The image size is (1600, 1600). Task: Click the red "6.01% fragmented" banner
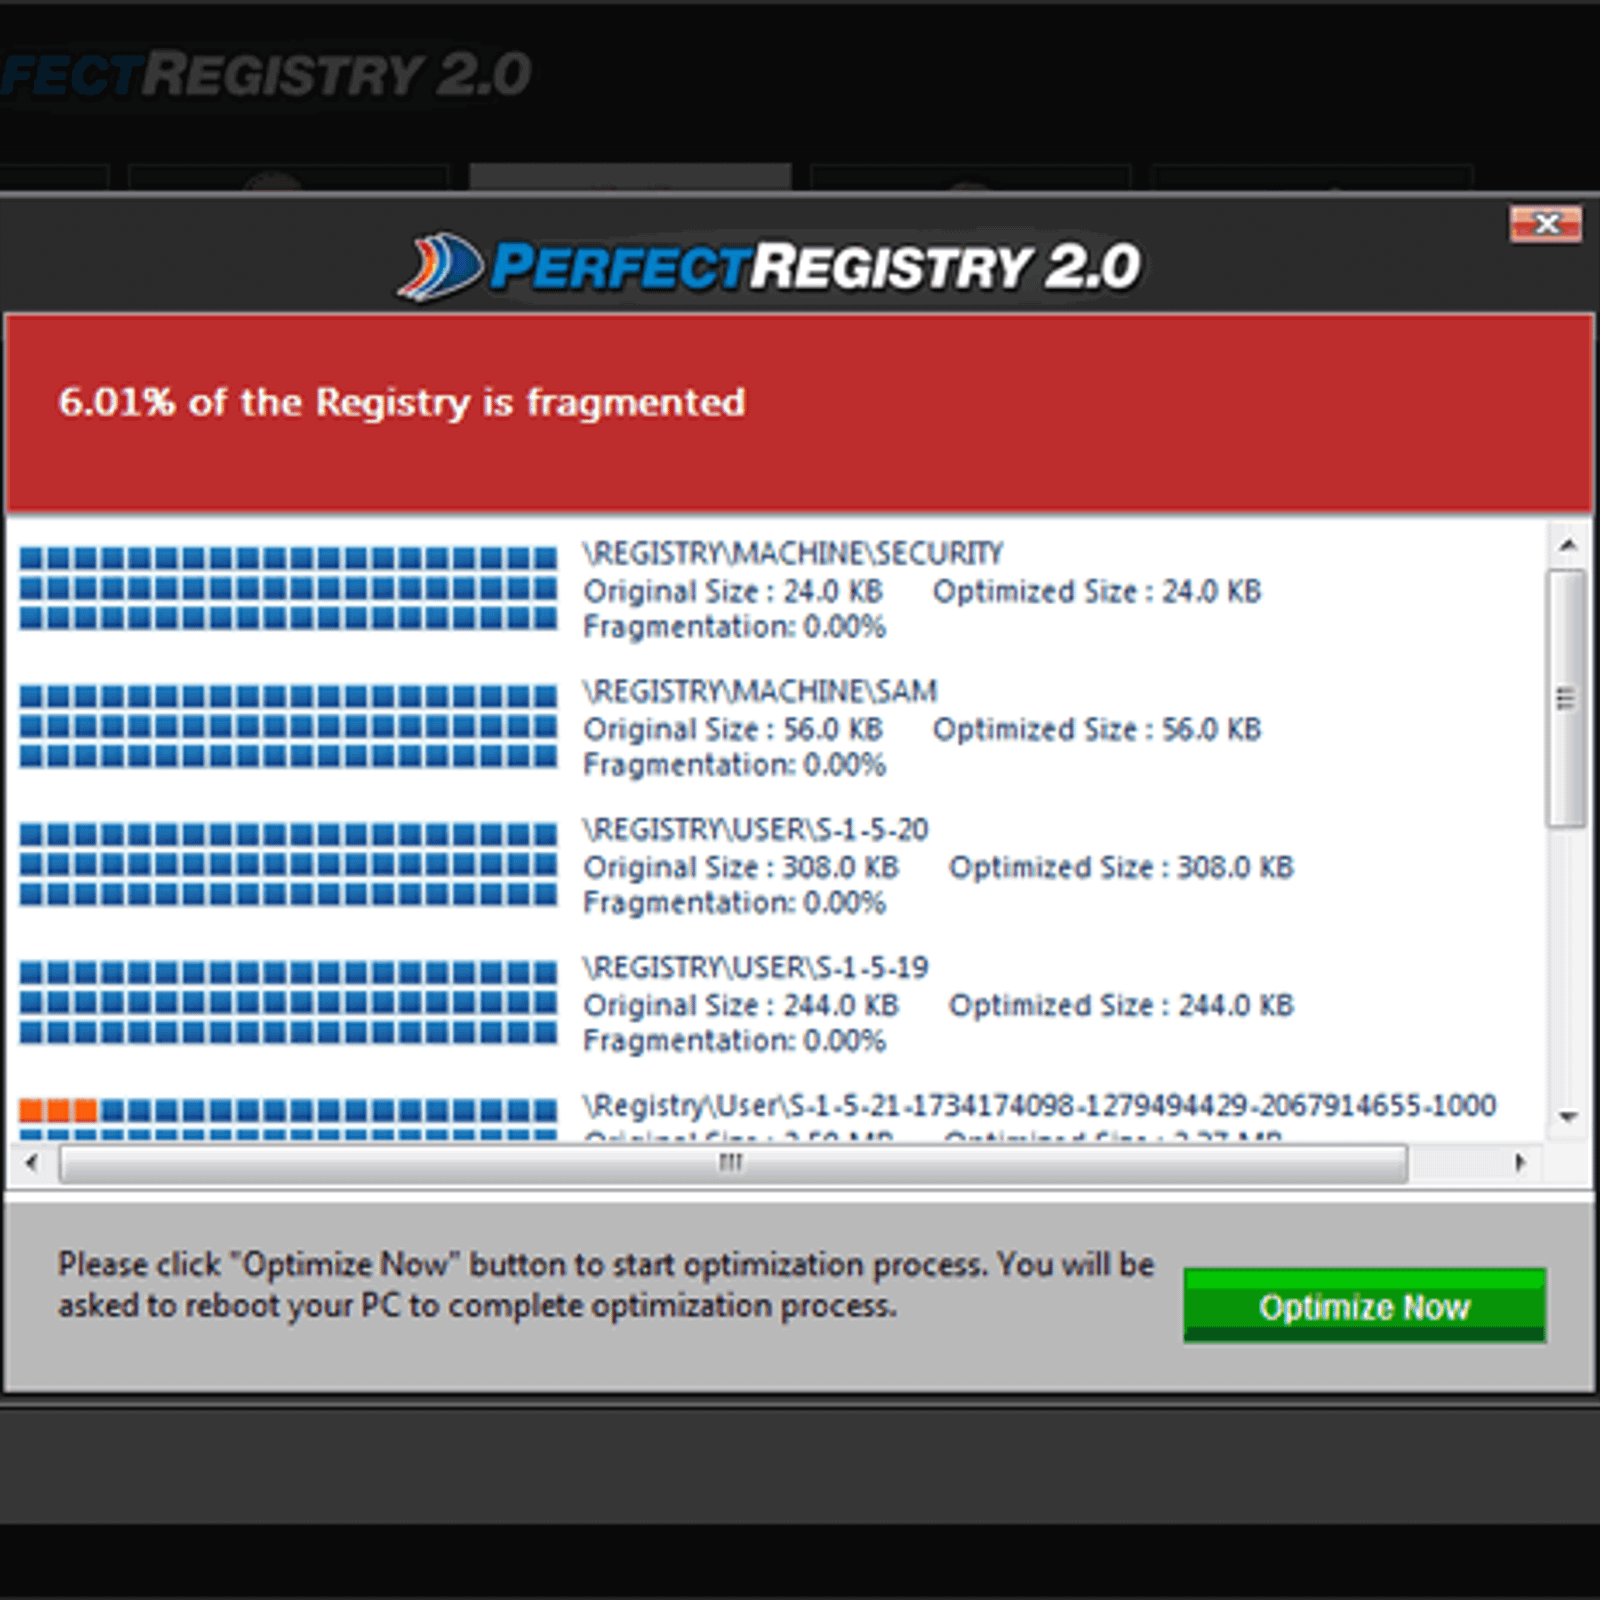pyautogui.click(x=800, y=412)
